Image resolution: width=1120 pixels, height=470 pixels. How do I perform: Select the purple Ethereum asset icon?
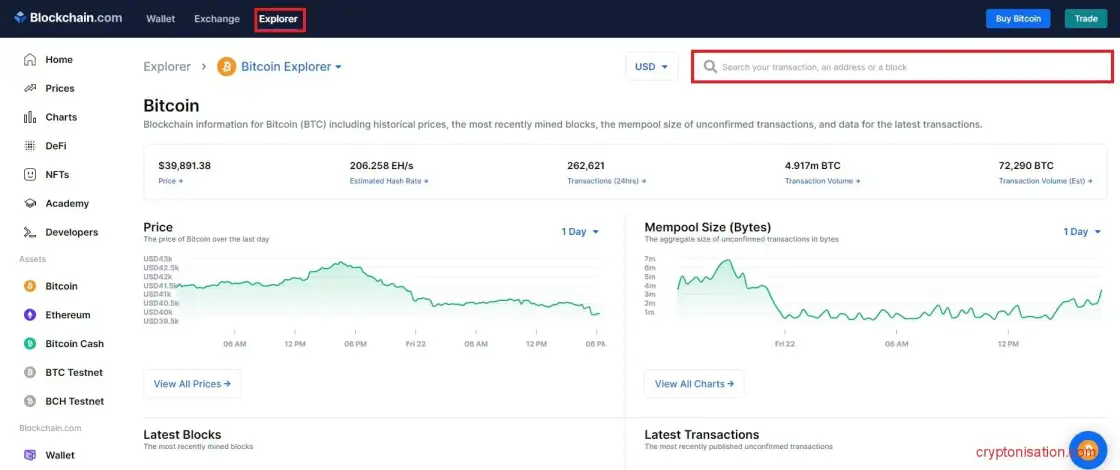tap(30, 315)
